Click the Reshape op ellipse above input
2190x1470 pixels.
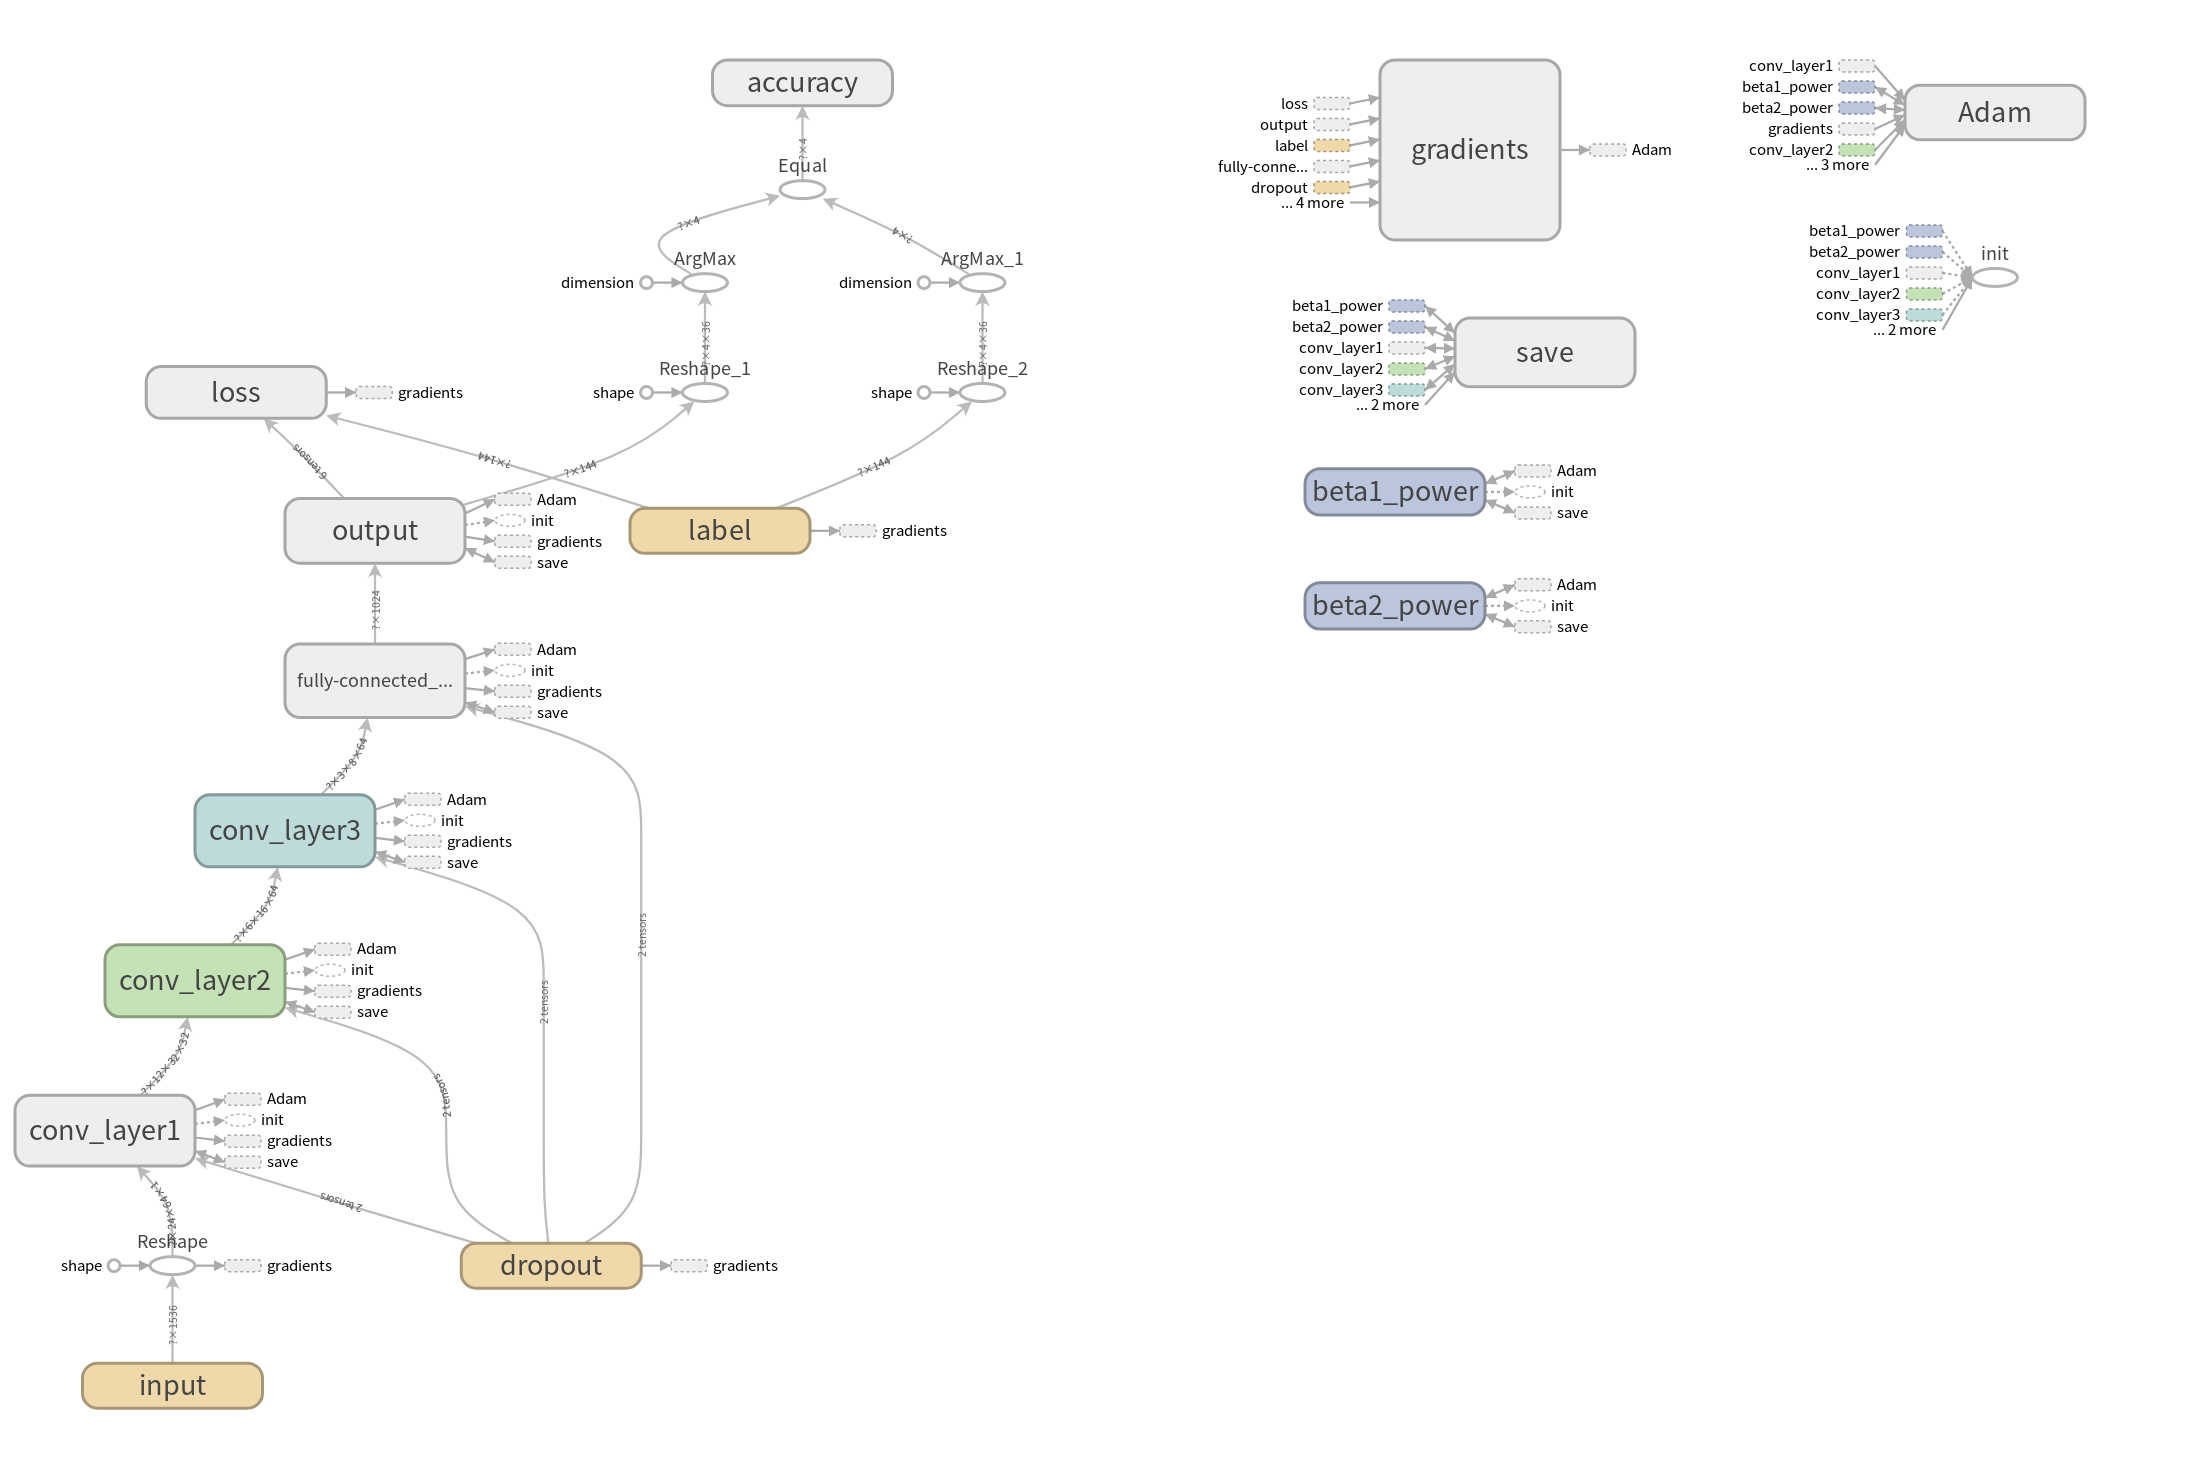[172, 1266]
